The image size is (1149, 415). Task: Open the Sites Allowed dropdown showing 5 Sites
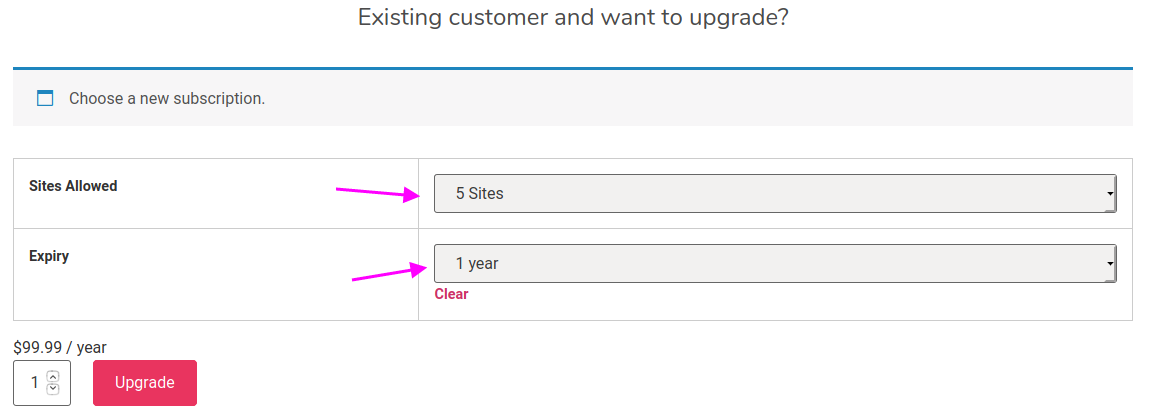click(775, 194)
